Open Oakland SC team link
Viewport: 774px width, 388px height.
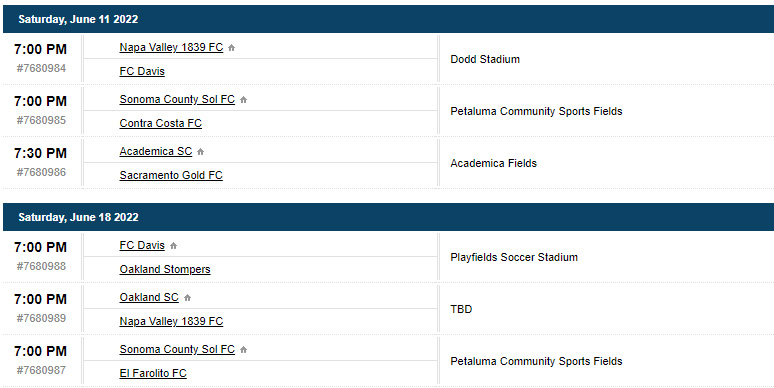[149, 298]
